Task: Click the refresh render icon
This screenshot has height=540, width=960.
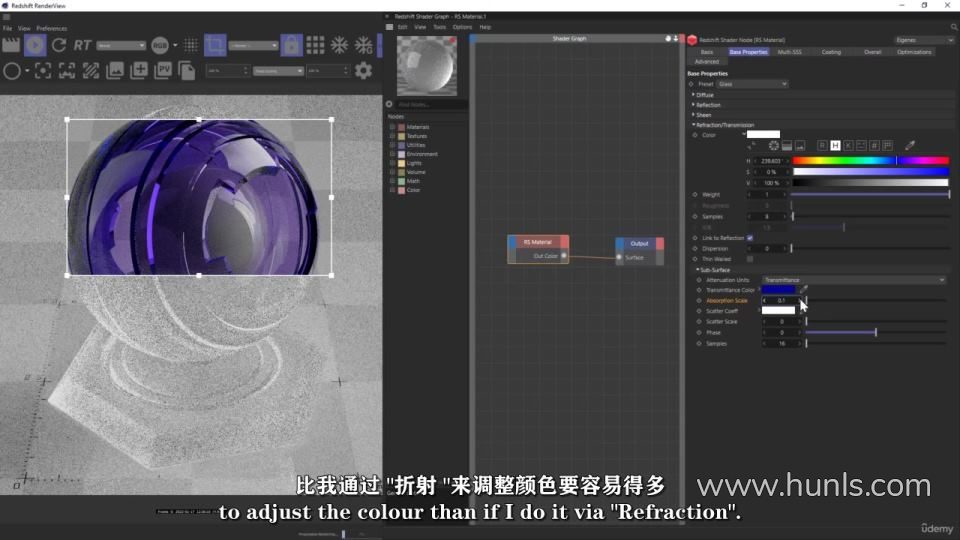Action: click(59, 45)
